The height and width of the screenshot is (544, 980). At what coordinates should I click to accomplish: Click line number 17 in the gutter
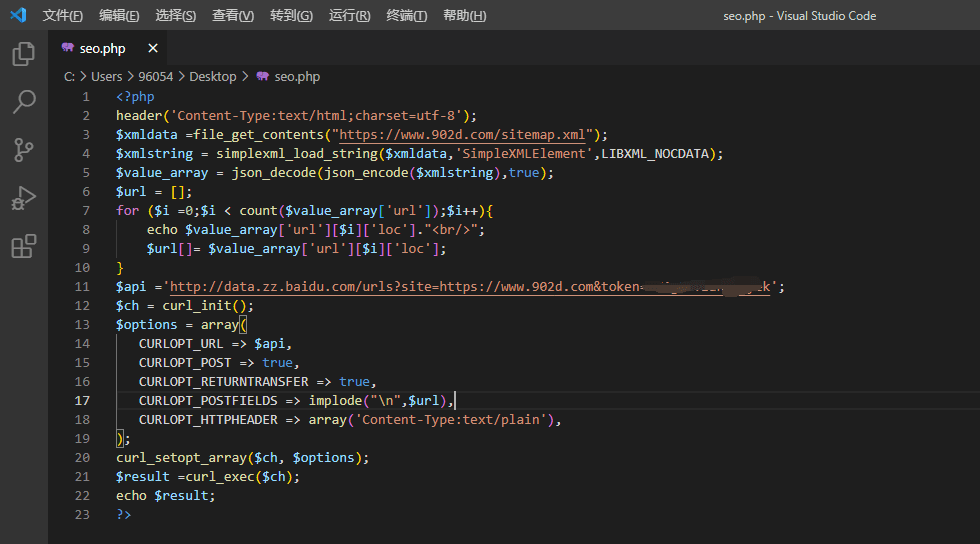(x=83, y=400)
